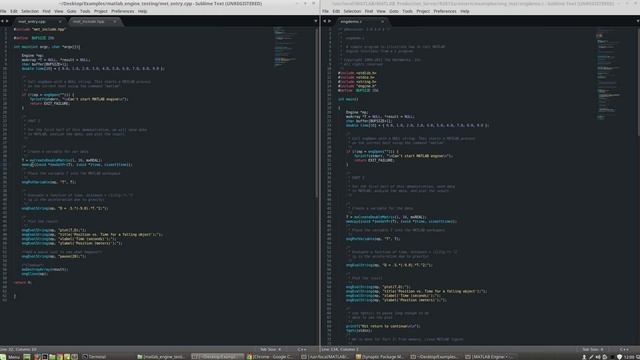
Task: Click shield update icon in system tray
Action: tap(619, 357)
